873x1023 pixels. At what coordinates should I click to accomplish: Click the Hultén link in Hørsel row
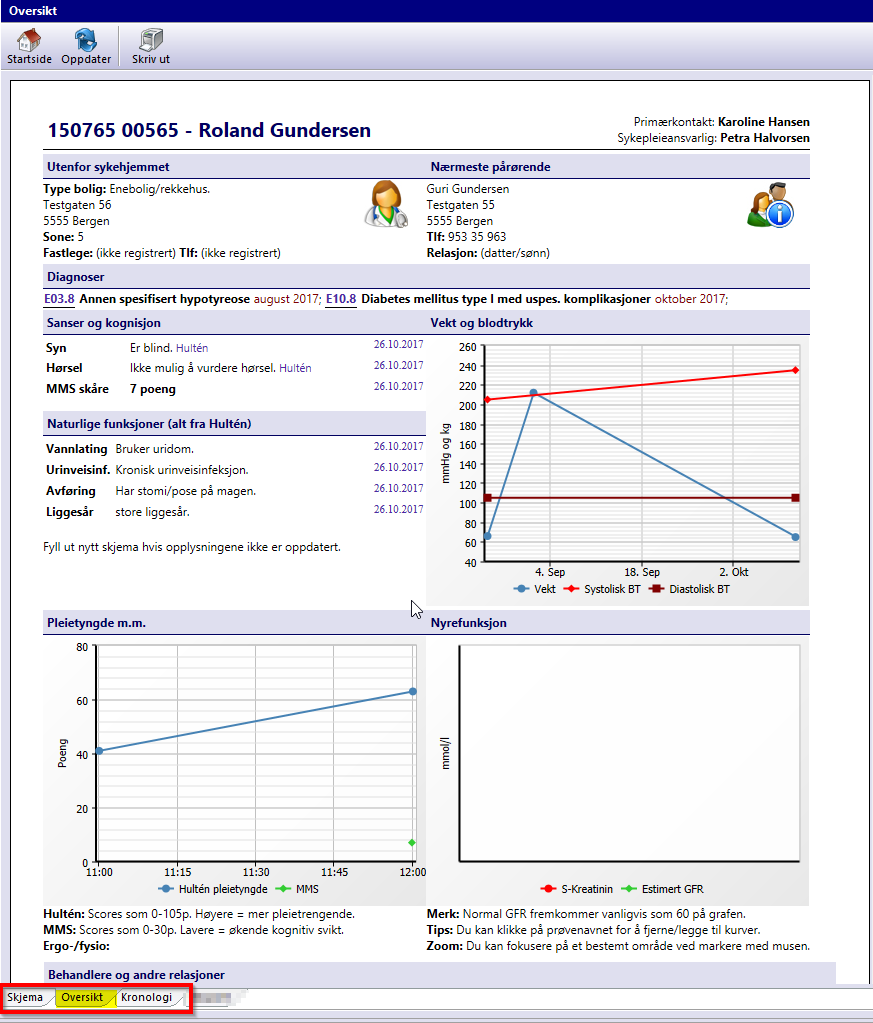[295, 368]
